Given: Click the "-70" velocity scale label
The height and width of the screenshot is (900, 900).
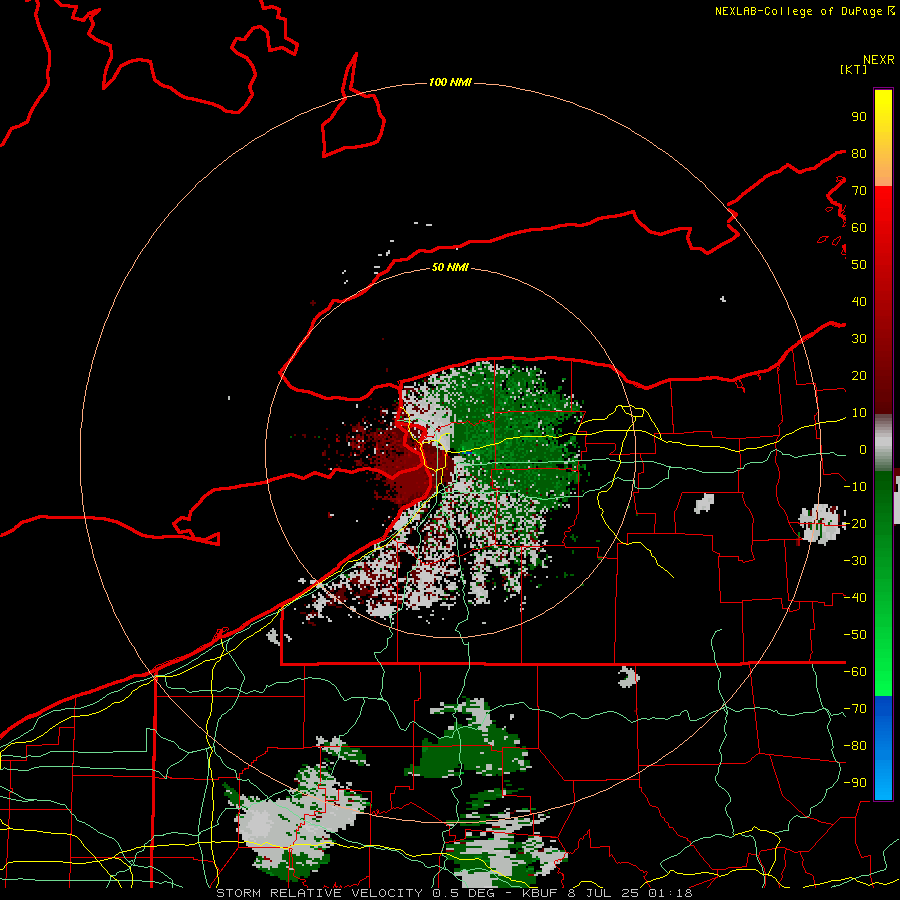Looking at the screenshot, I should coord(855,709).
